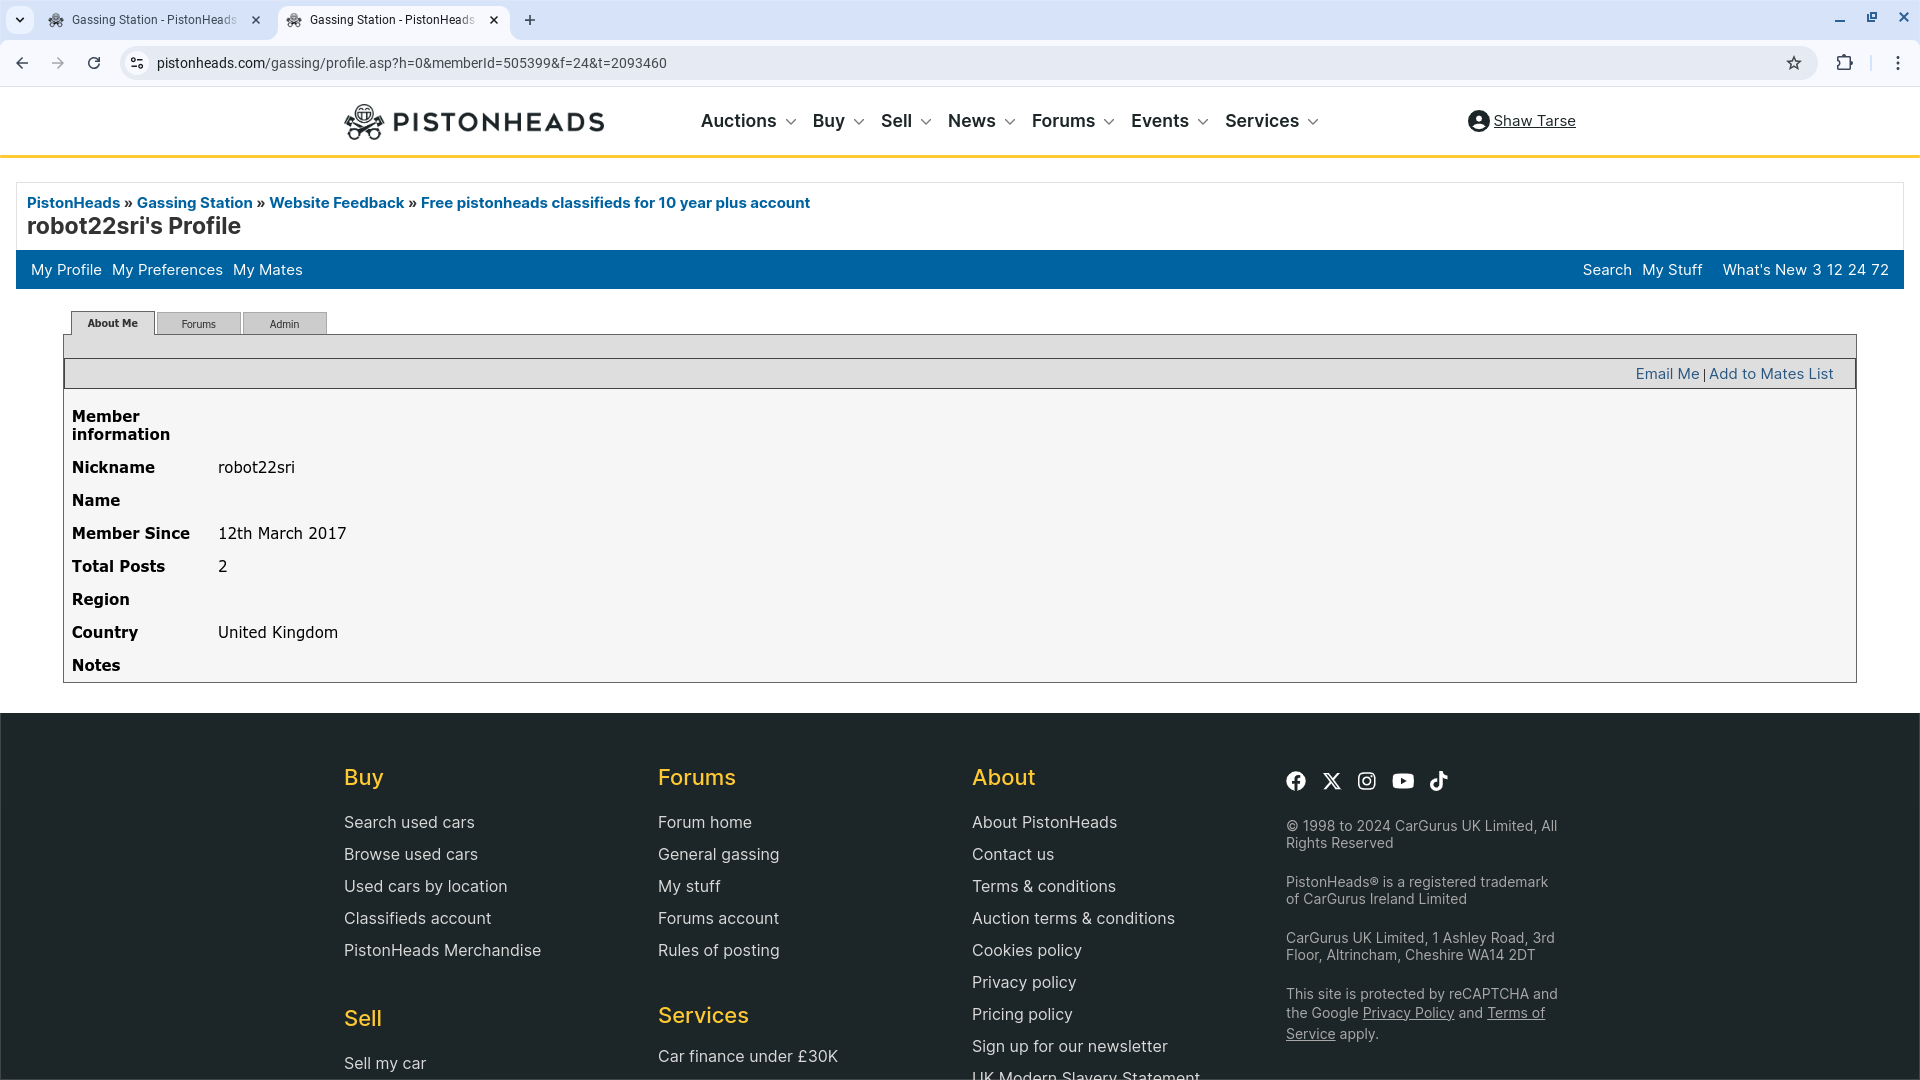Open the YouTube social icon
This screenshot has width=1920, height=1080.
(x=1403, y=781)
